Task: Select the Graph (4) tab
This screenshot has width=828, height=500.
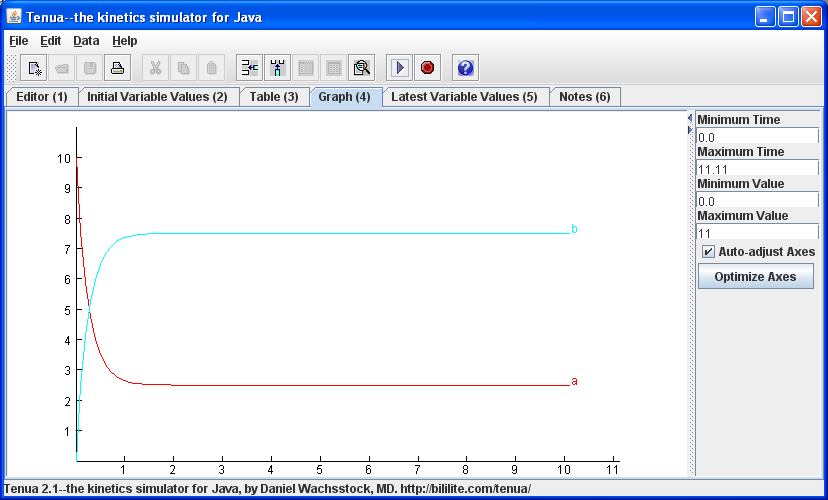Action: (344, 97)
